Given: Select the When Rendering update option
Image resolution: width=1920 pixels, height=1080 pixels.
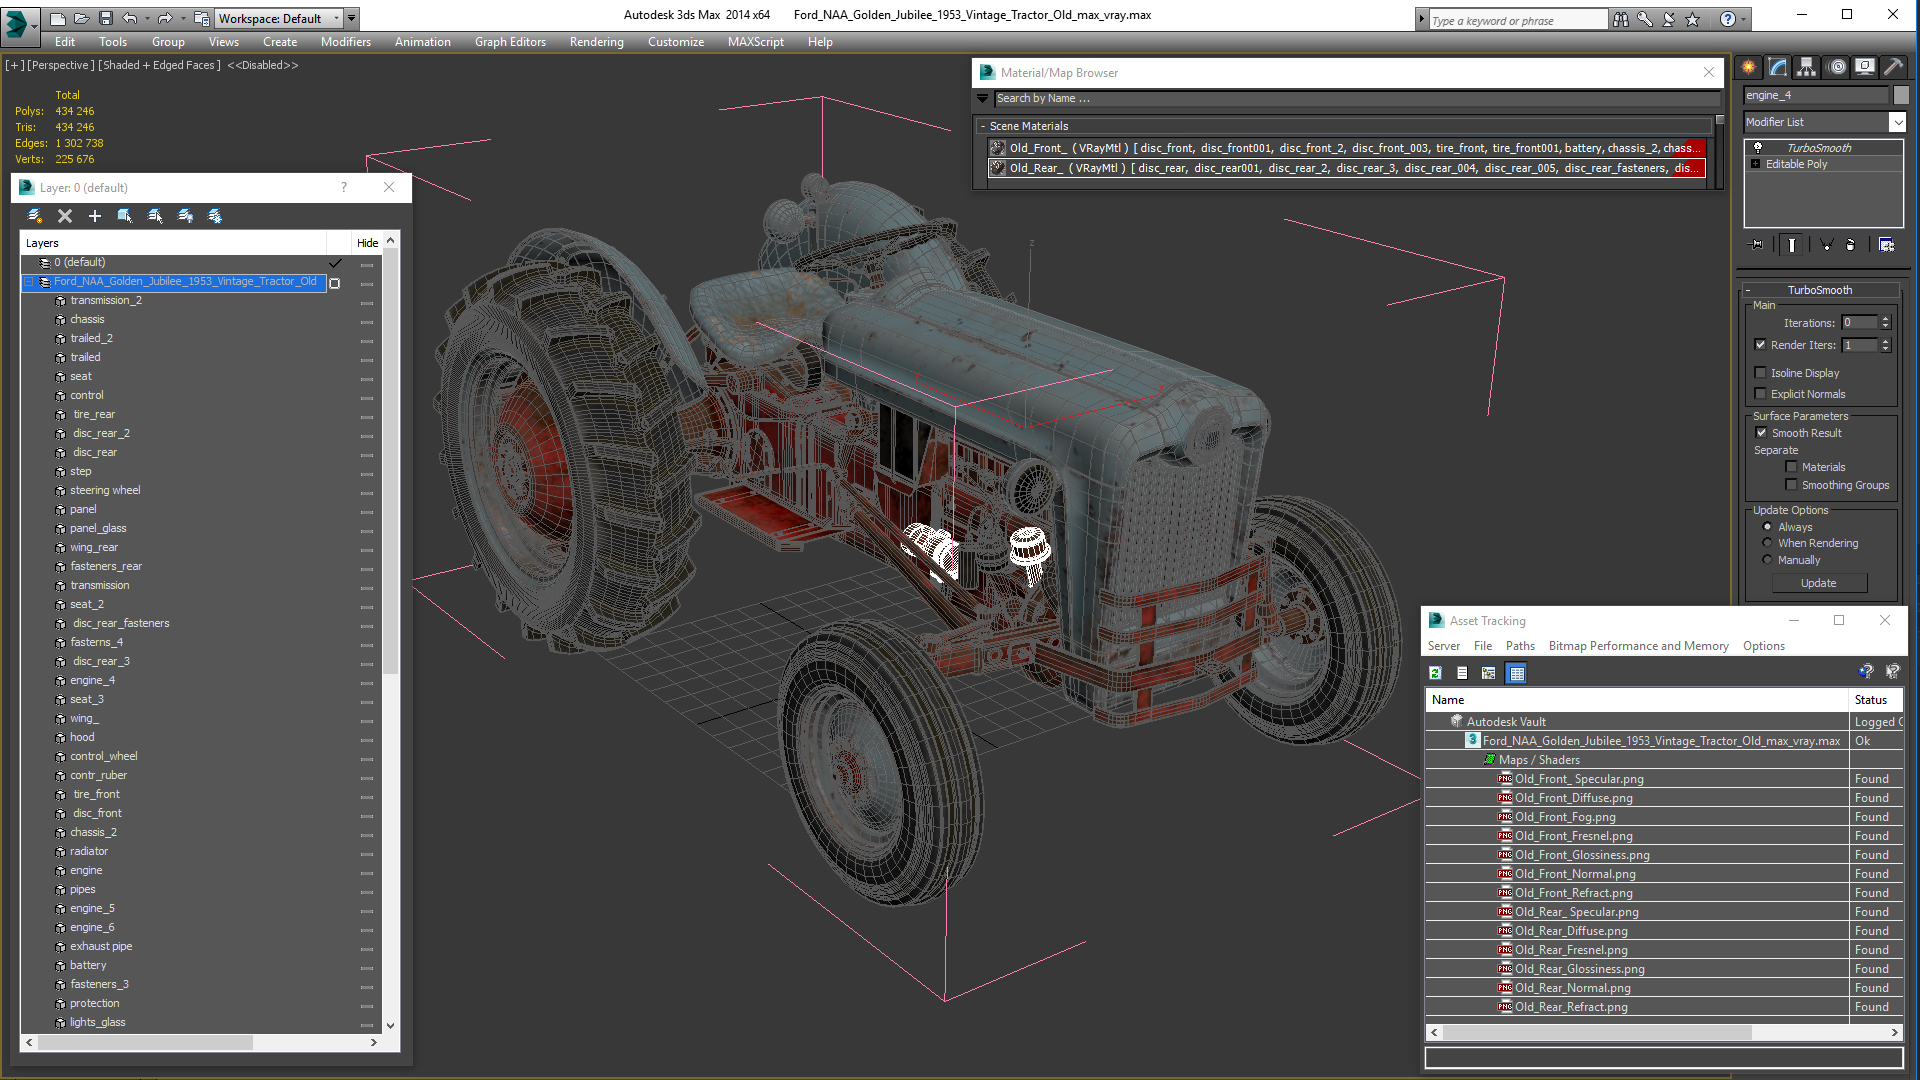Looking at the screenshot, I should tap(1768, 543).
